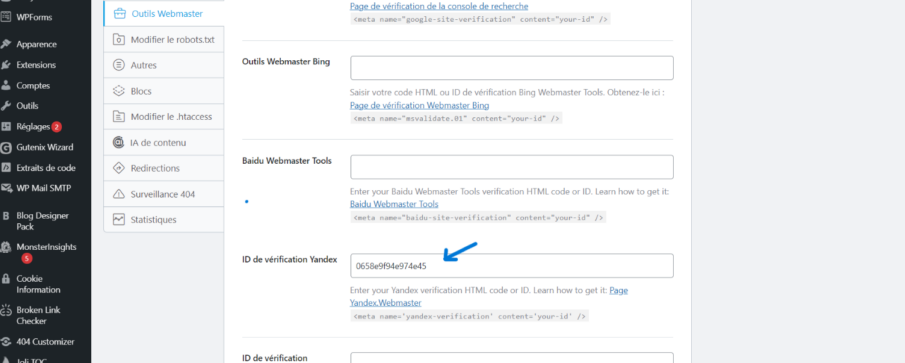Click the Cookie Information lock icon
Image resolution: width=905 pixels, height=363 pixels.
[6, 279]
